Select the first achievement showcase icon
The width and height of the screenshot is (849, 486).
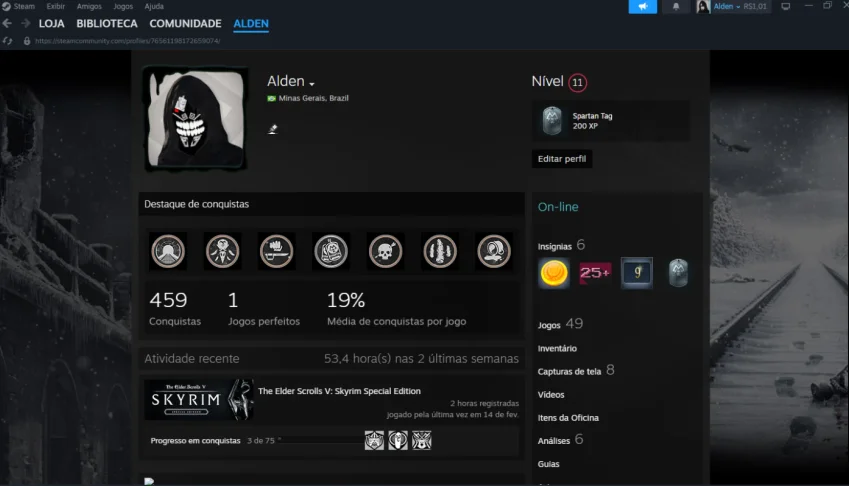(x=168, y=251)
